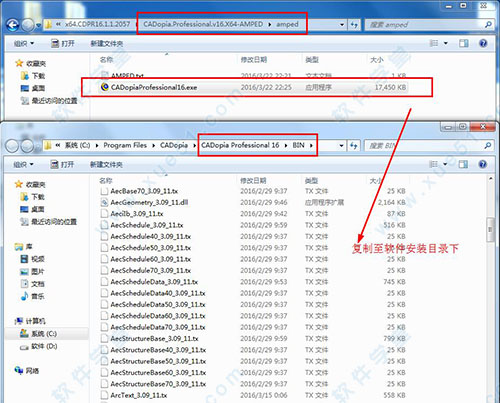Select CADopiaProfessional16.exe file
The width and height of the screenshot is (500, 403).
click(x=252, y=87)
